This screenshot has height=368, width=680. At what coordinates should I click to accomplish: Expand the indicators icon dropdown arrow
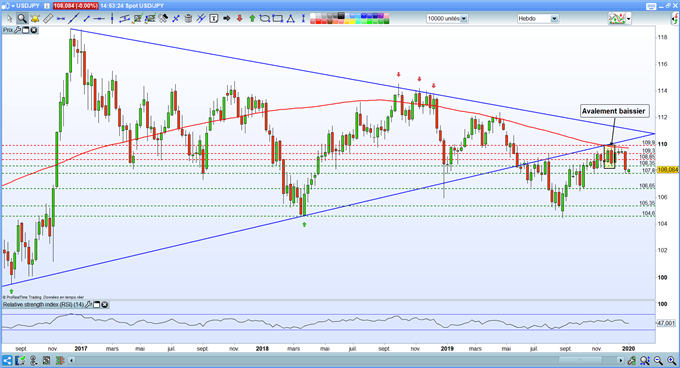point(628,19)
